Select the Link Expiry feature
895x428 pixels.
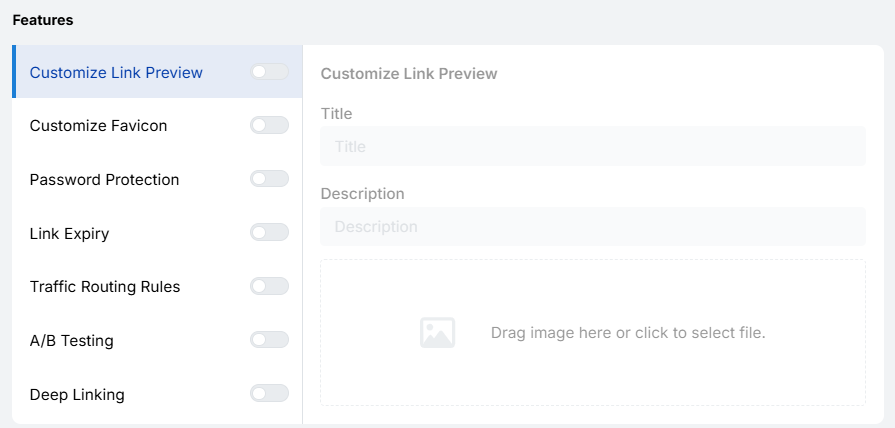click(x=70, y=233)
